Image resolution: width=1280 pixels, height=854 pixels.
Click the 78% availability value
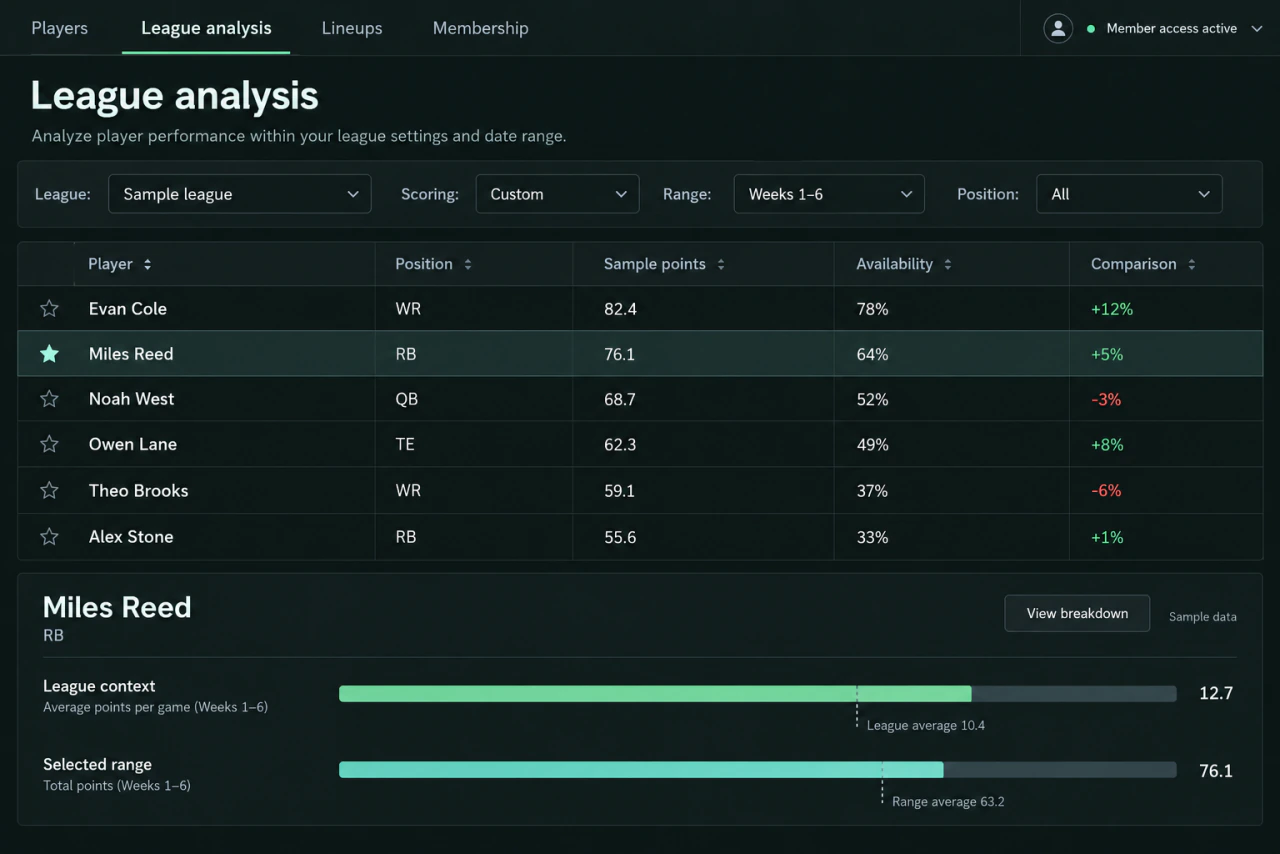[x=873, y=309]
